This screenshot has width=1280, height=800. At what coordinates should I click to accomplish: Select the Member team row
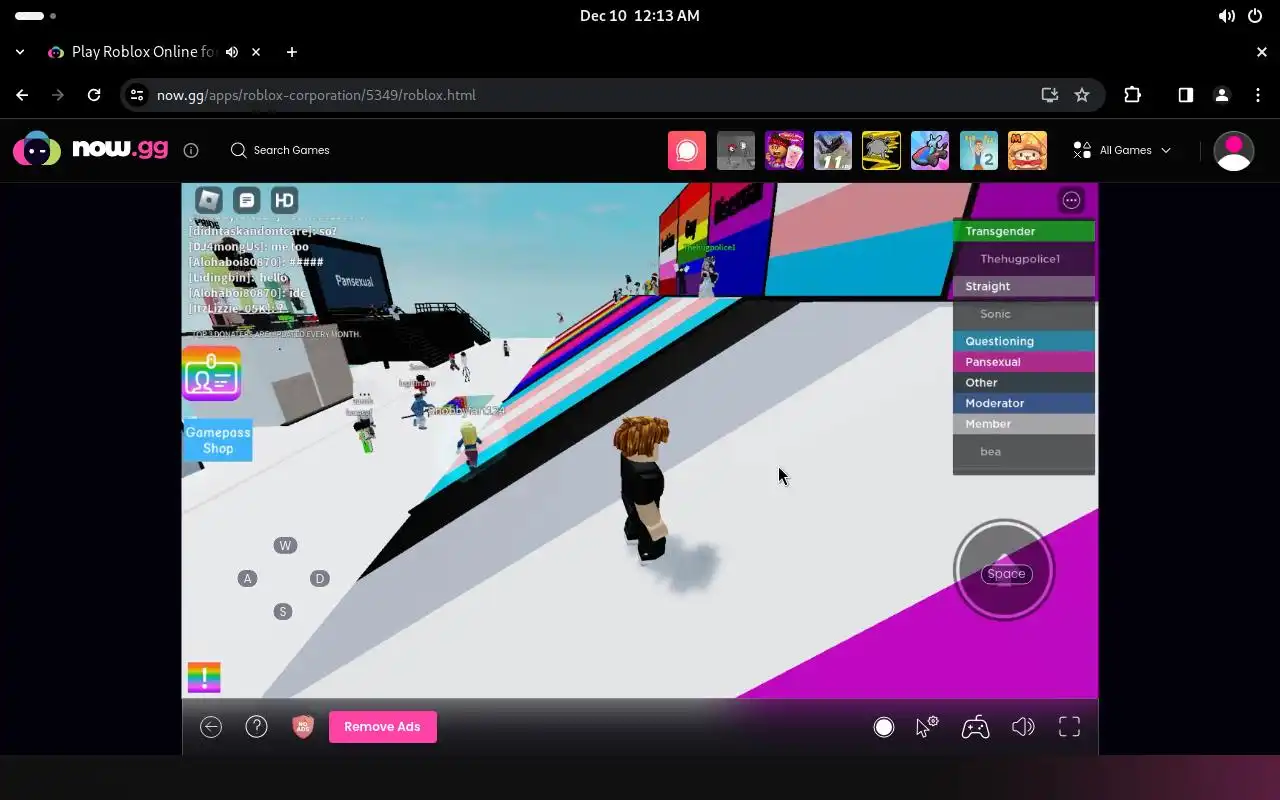coord(1024,424)
